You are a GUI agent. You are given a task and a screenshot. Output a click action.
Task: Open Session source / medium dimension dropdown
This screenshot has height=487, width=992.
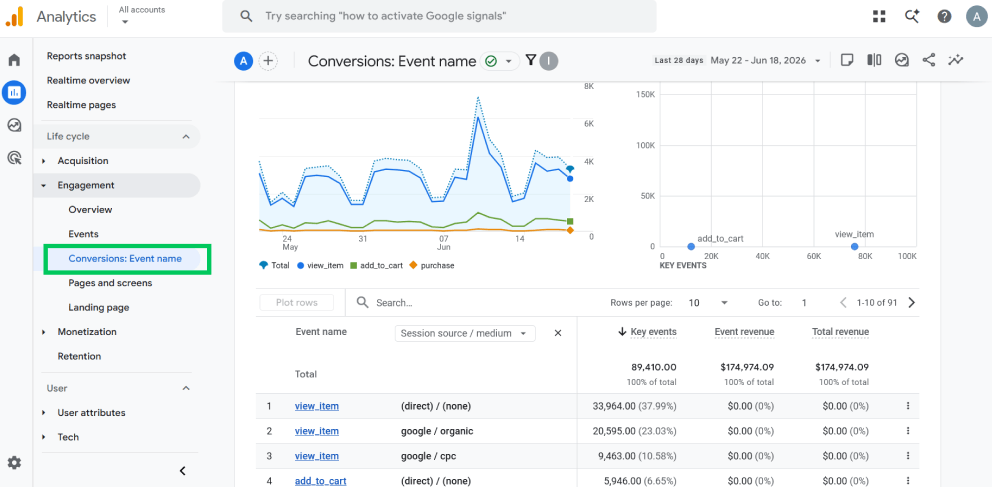pyautogui.click(x=464, y=333)
